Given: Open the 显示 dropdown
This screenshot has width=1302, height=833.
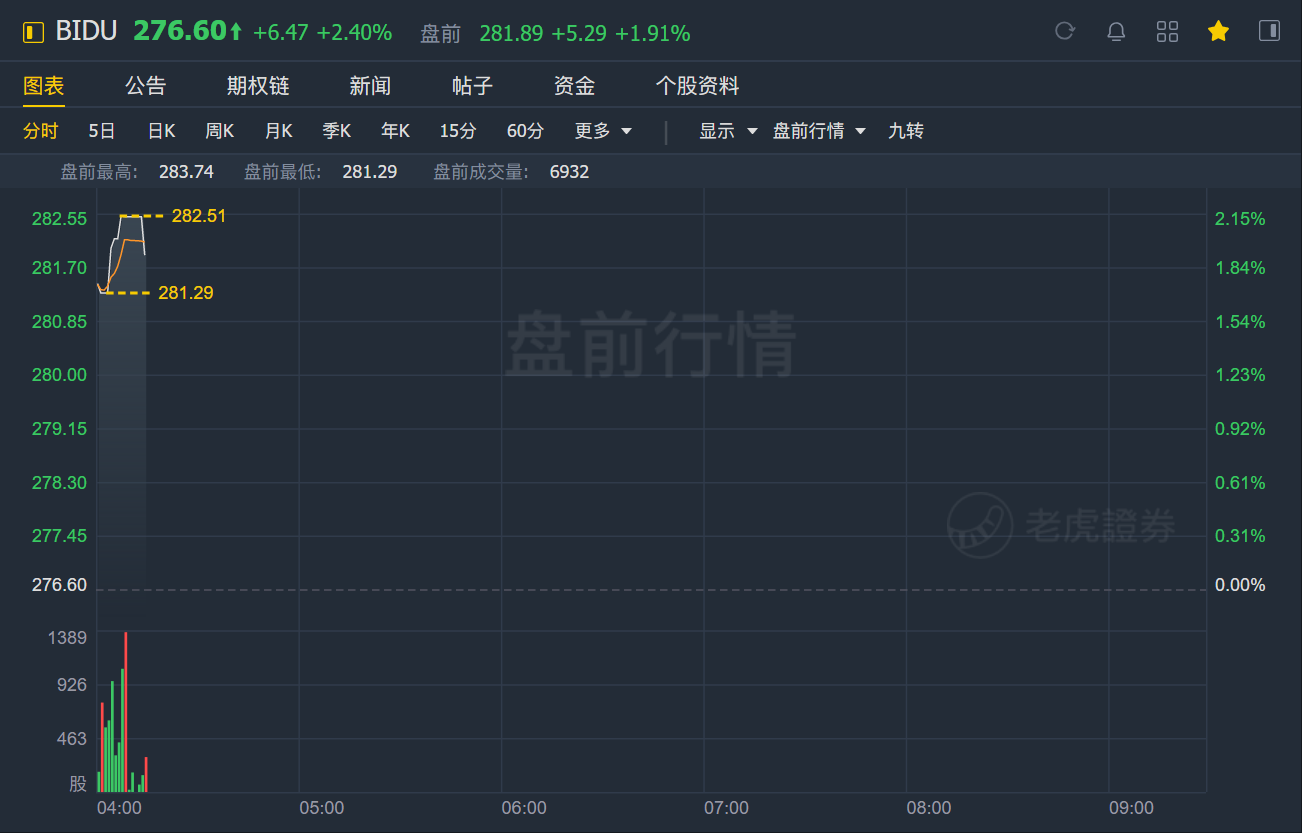Looking at the screenshot, I should coord(728,131).
